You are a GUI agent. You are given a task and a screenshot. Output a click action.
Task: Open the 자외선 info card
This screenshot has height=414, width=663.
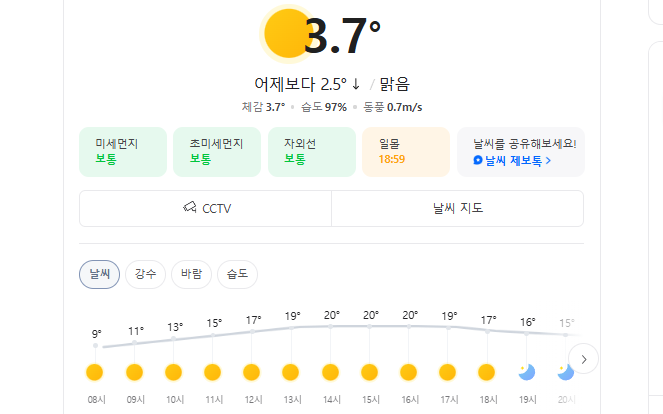click(x=311, y=151)
